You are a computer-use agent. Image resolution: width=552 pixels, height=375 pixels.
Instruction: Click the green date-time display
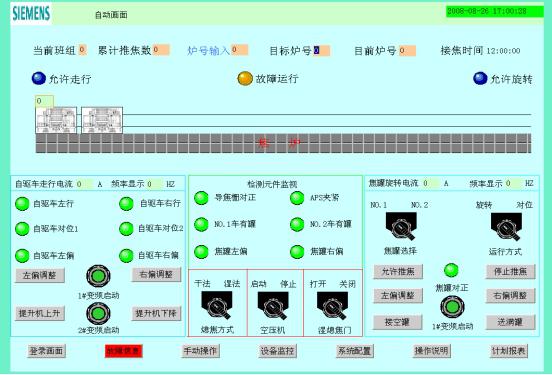(495, 11)
